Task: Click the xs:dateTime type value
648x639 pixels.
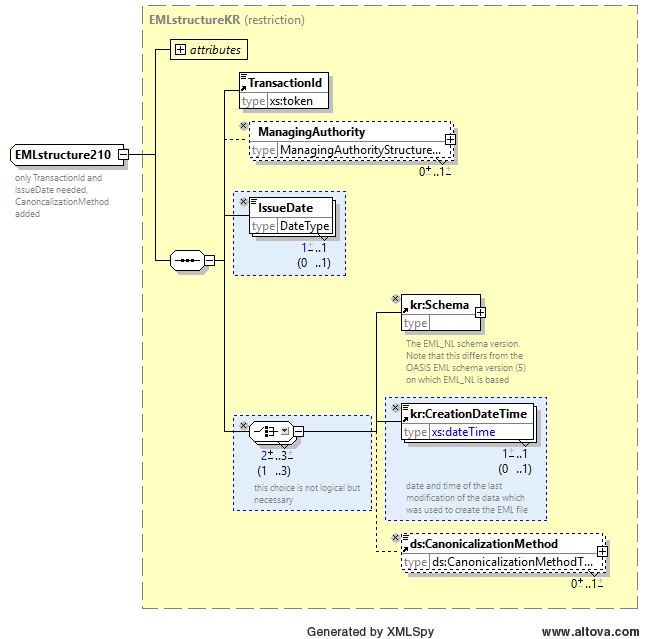Action: [463, 432]
